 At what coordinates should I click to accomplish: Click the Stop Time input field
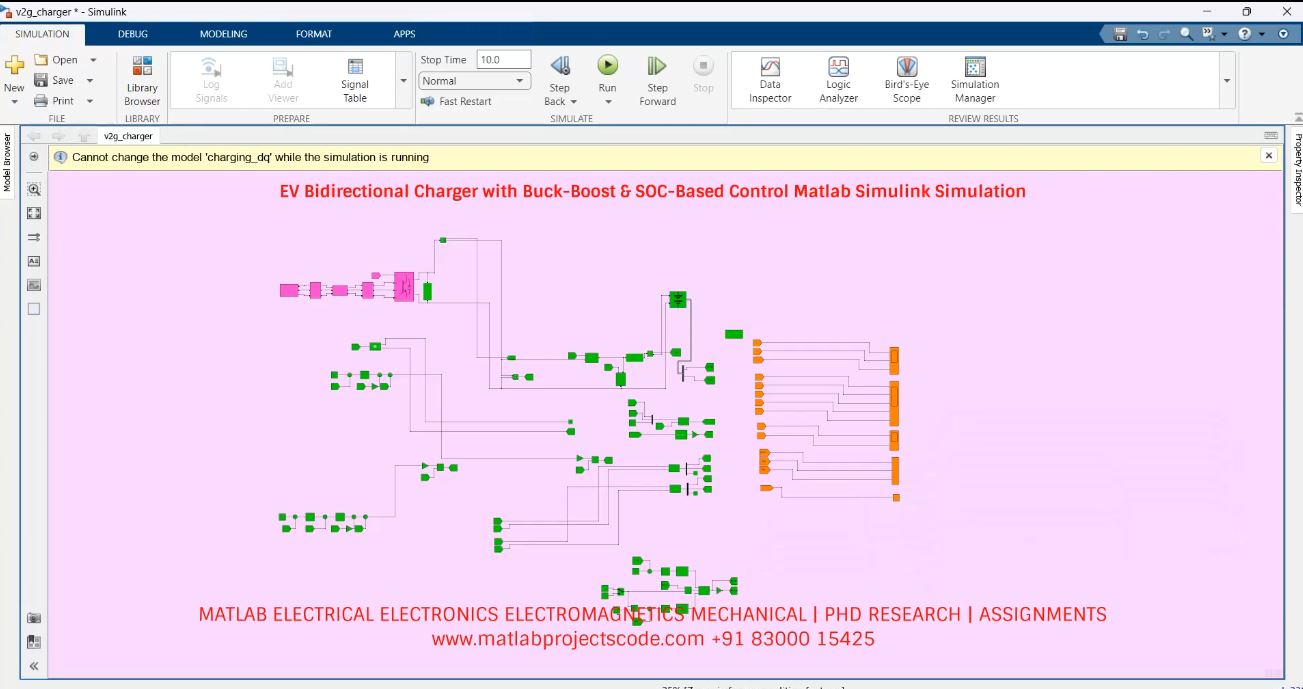[503, 60]
